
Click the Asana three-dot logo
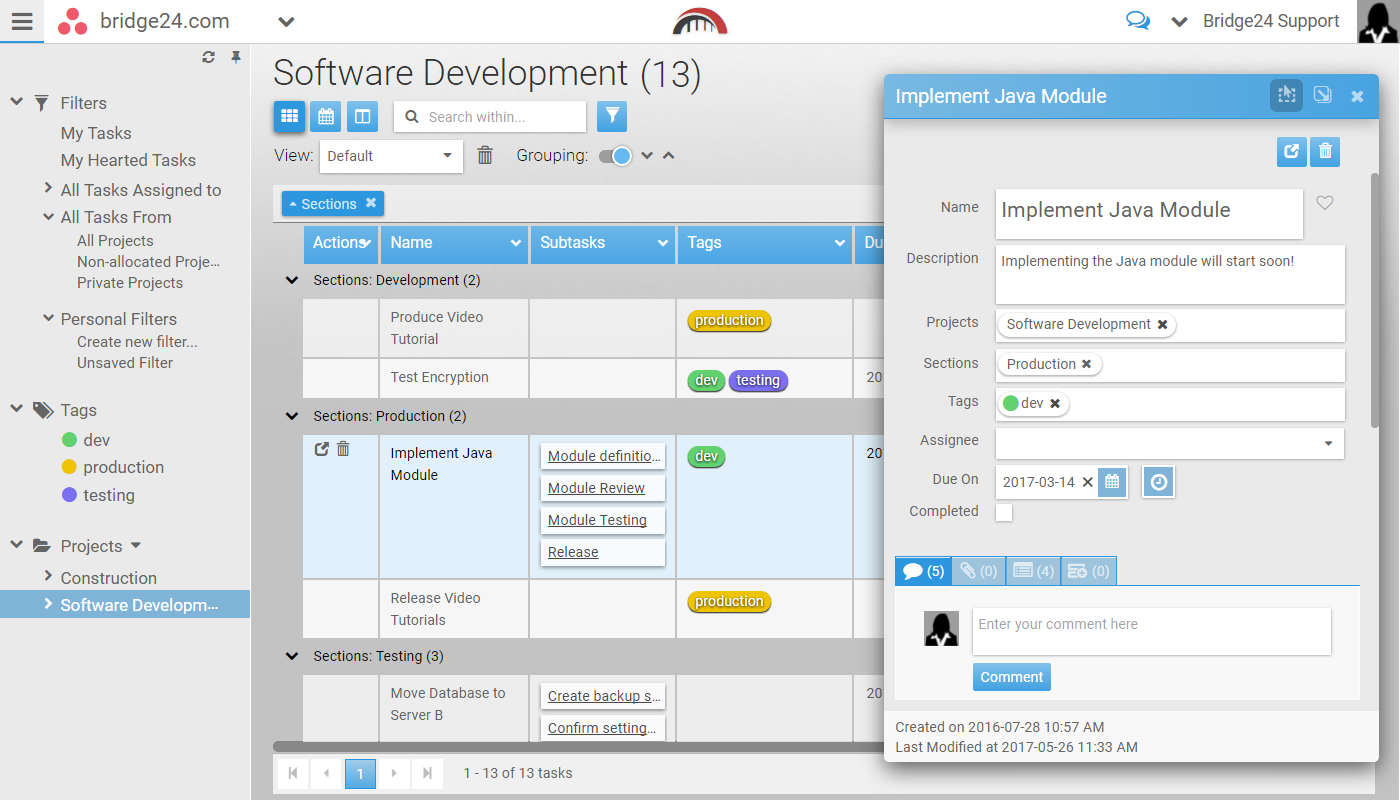tap(72, 21)
